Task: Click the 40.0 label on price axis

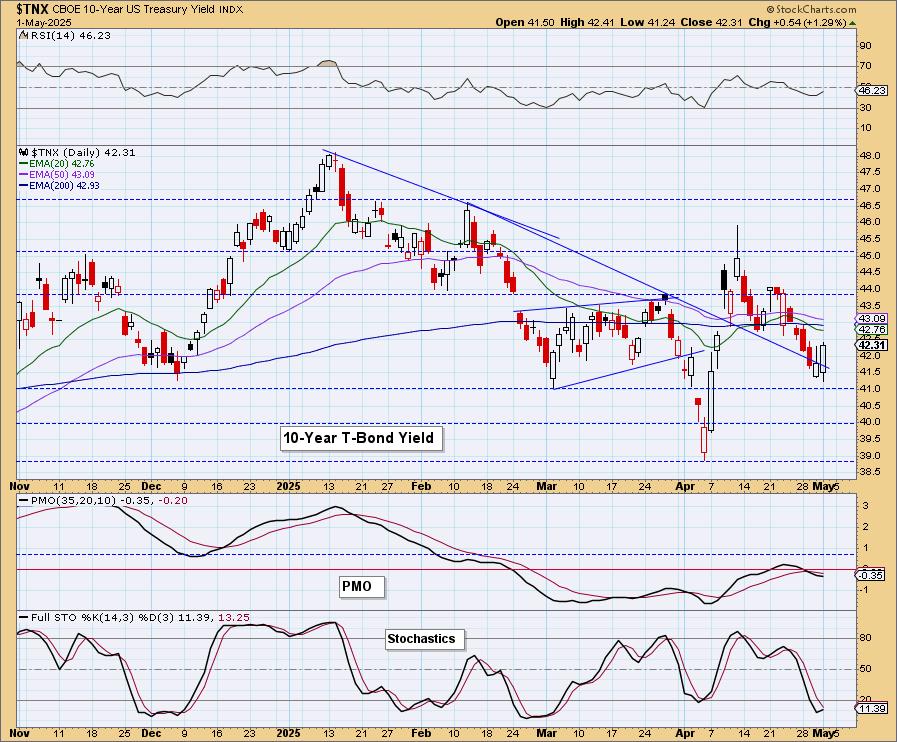Action: pyautogui.click(x=872, y=422)
